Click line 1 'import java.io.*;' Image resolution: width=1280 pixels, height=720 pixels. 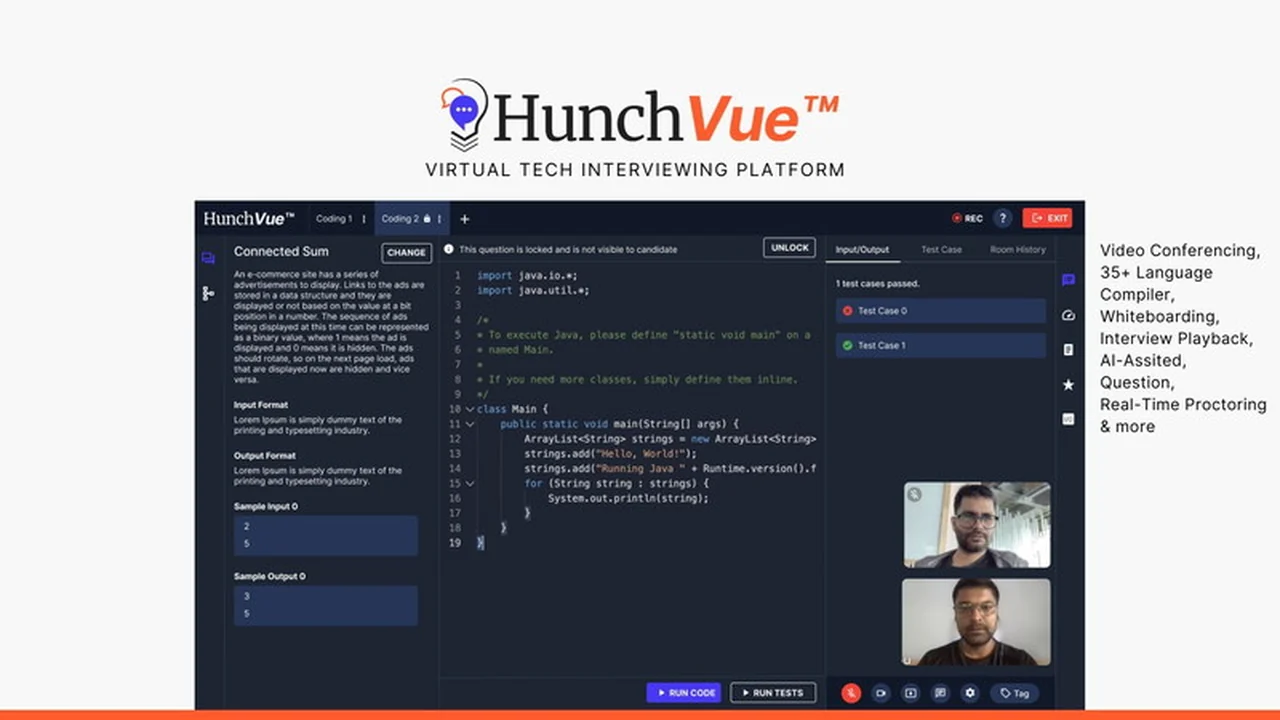[527, 275]
